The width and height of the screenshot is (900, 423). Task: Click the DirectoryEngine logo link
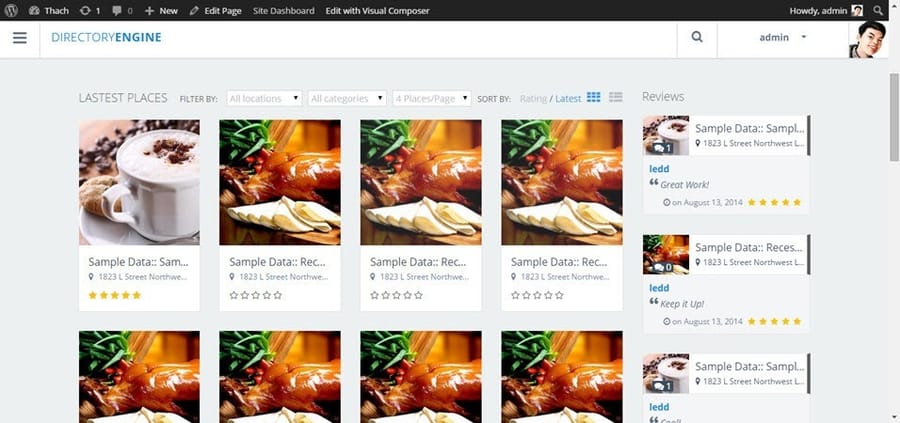106,37
